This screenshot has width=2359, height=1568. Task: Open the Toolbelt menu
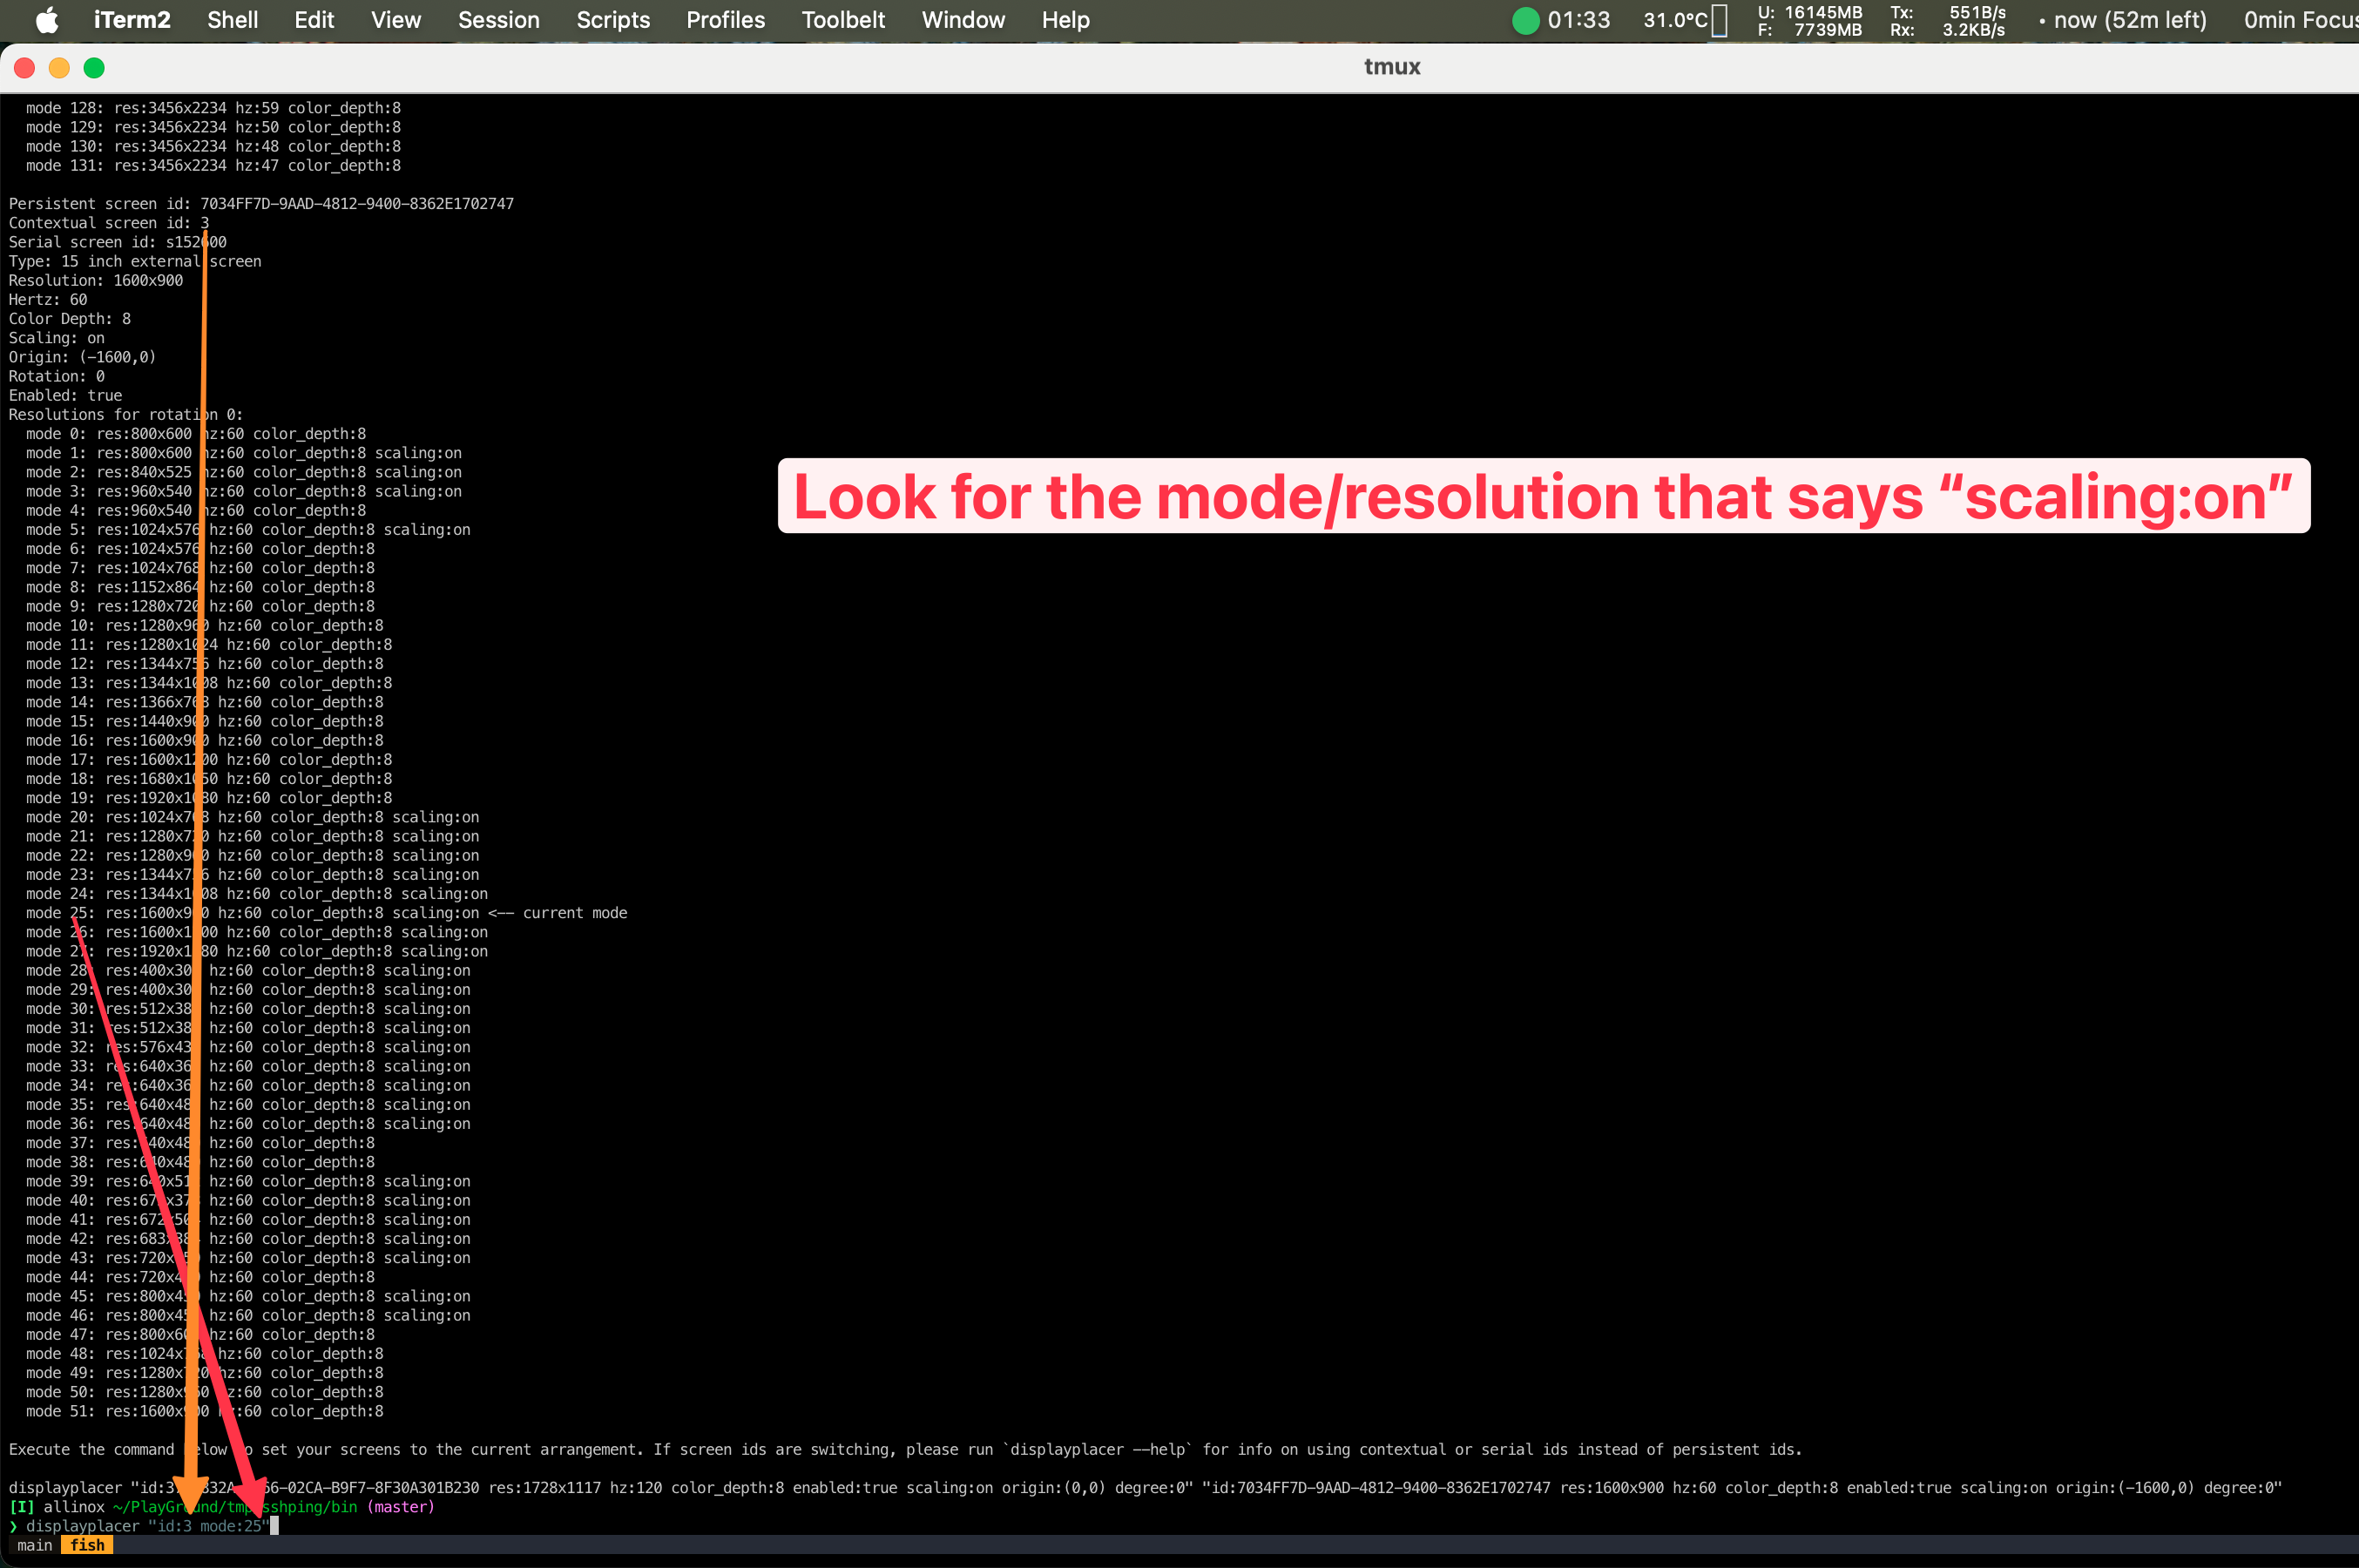click(x=842, y=20)
